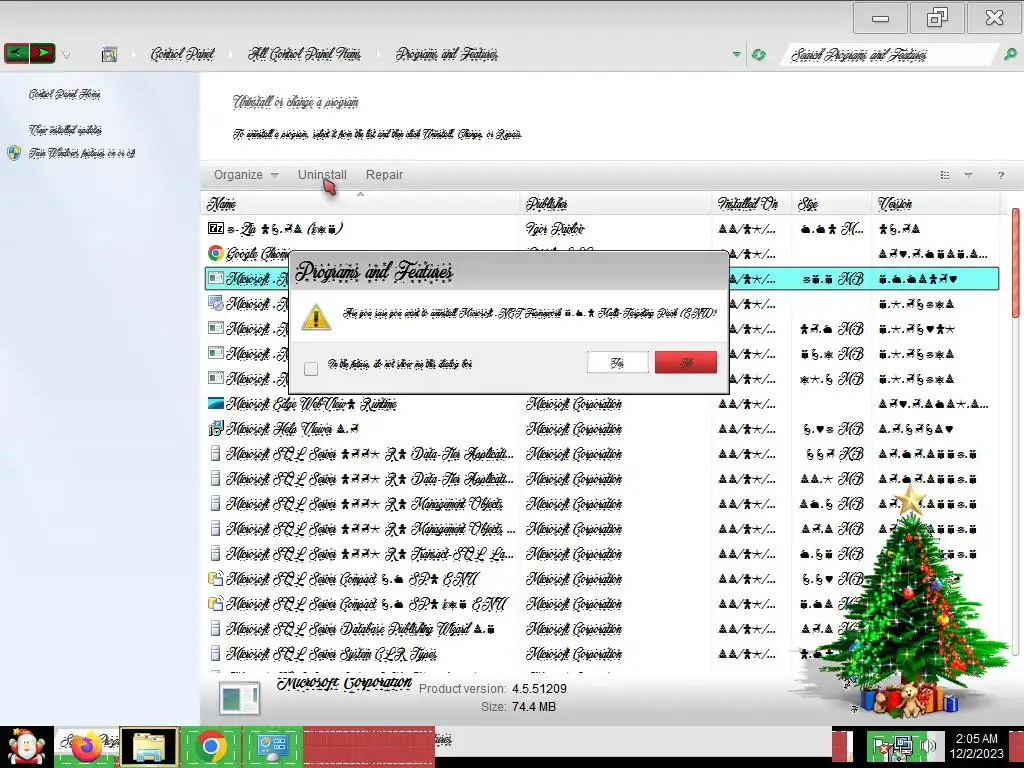Click the selected program's details pane thumbnail
This screenshot has width=1024, height=768.
click(239, 698)
